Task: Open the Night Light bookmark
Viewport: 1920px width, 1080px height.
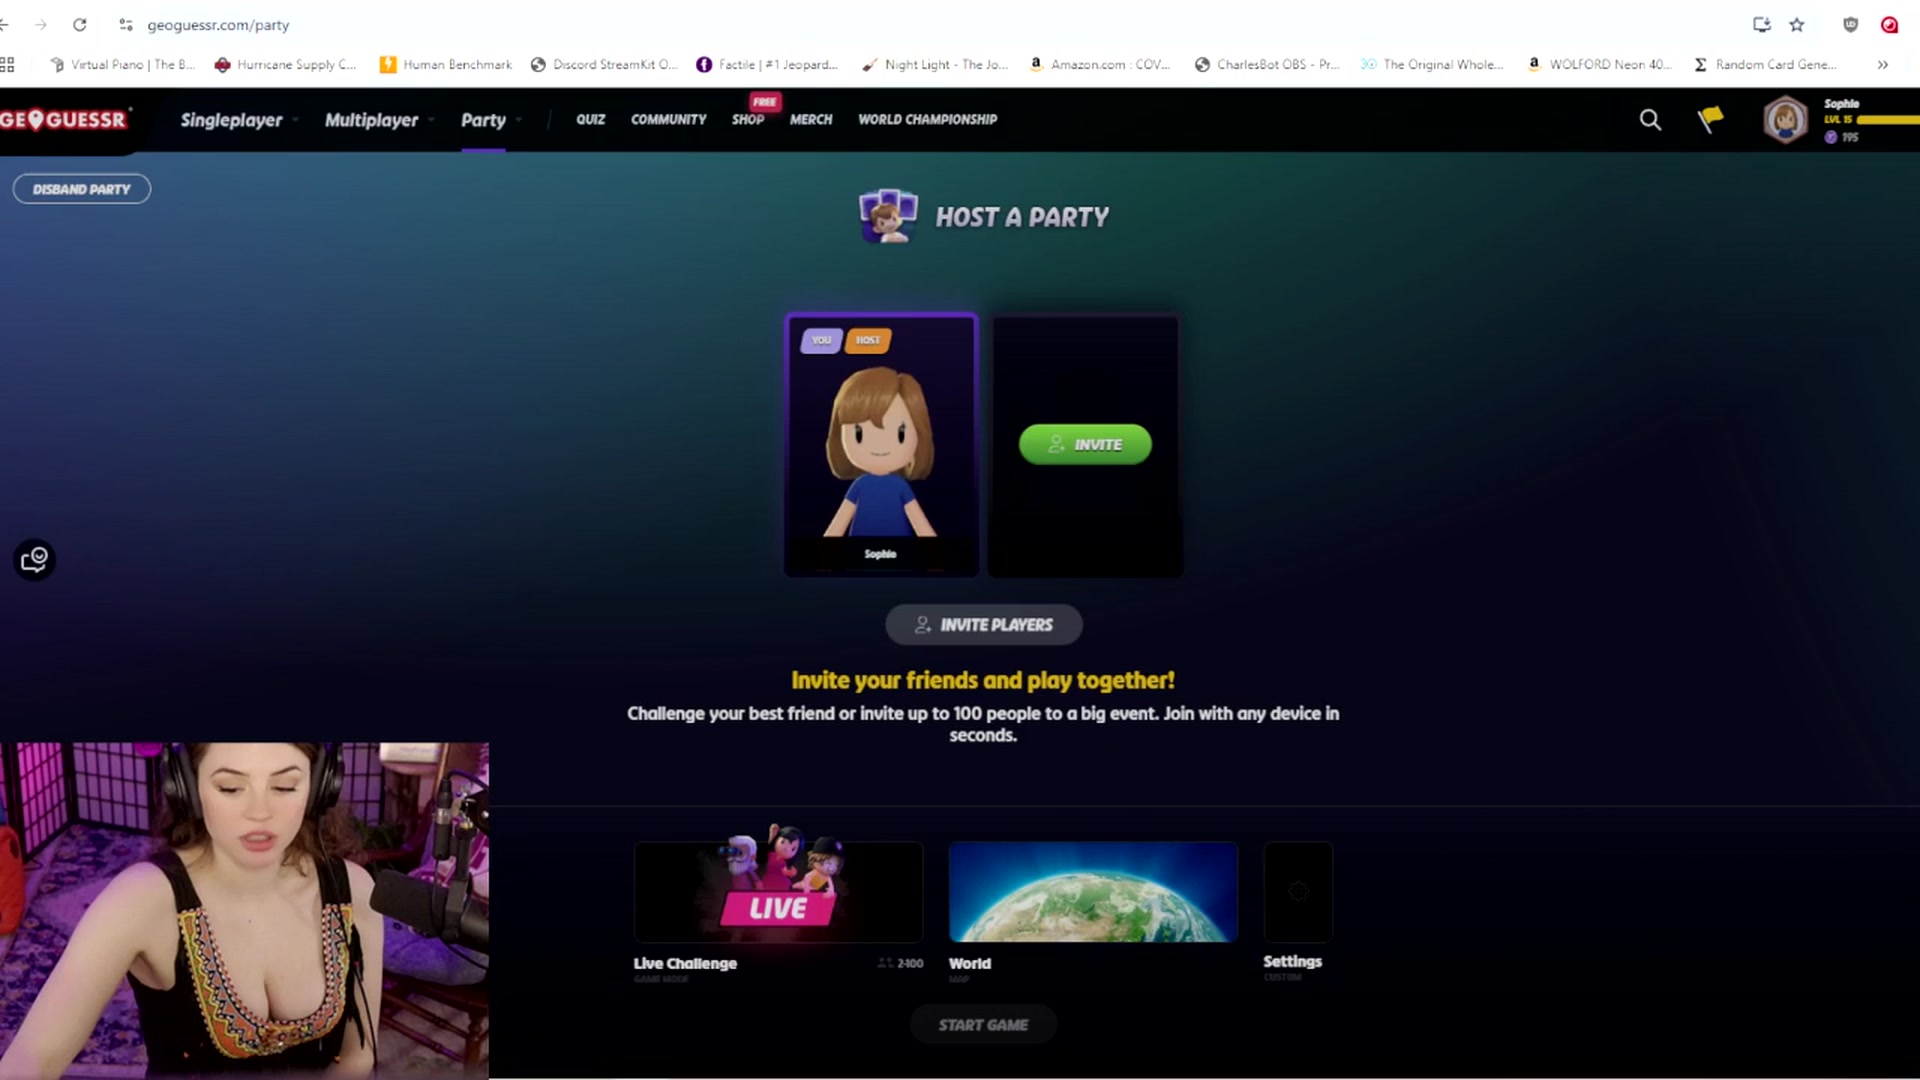Action: coord(935,64)
